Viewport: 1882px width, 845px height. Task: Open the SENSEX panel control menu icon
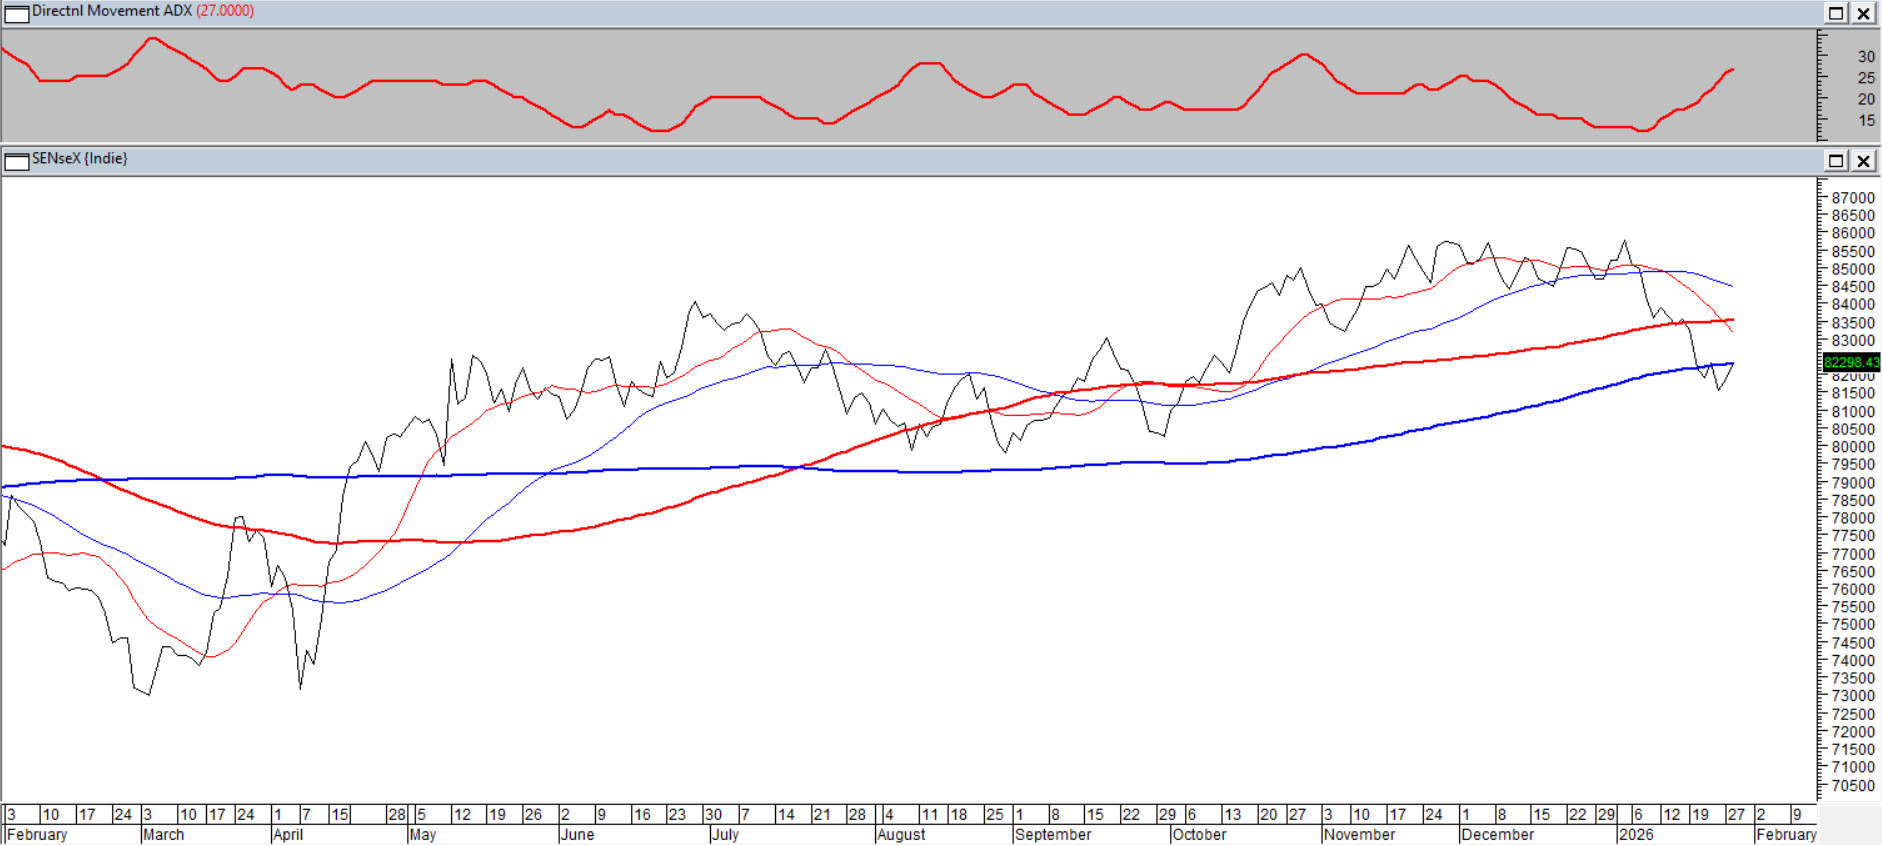click(17, 161)
